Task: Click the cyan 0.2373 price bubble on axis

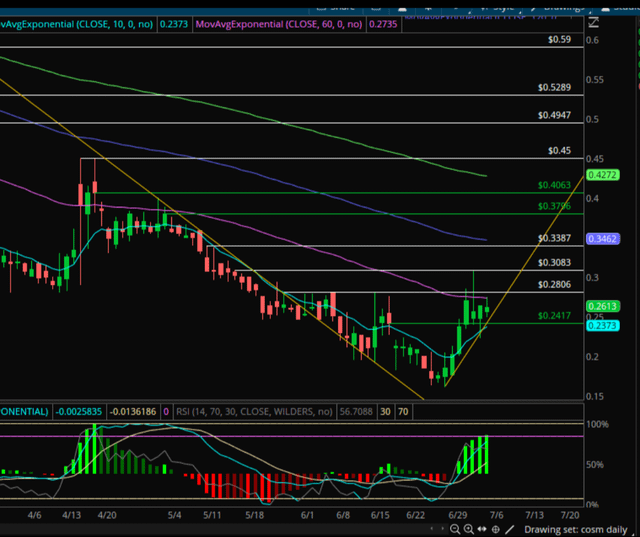Action: coord(603,326)
